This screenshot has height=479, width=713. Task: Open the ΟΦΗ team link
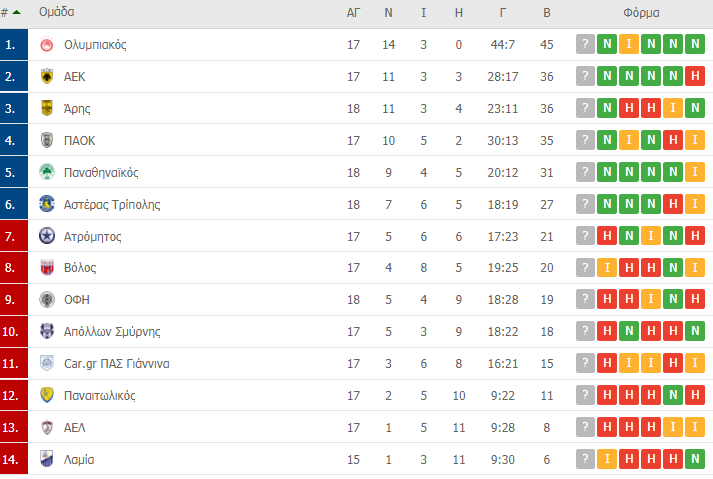click(76, 300)
